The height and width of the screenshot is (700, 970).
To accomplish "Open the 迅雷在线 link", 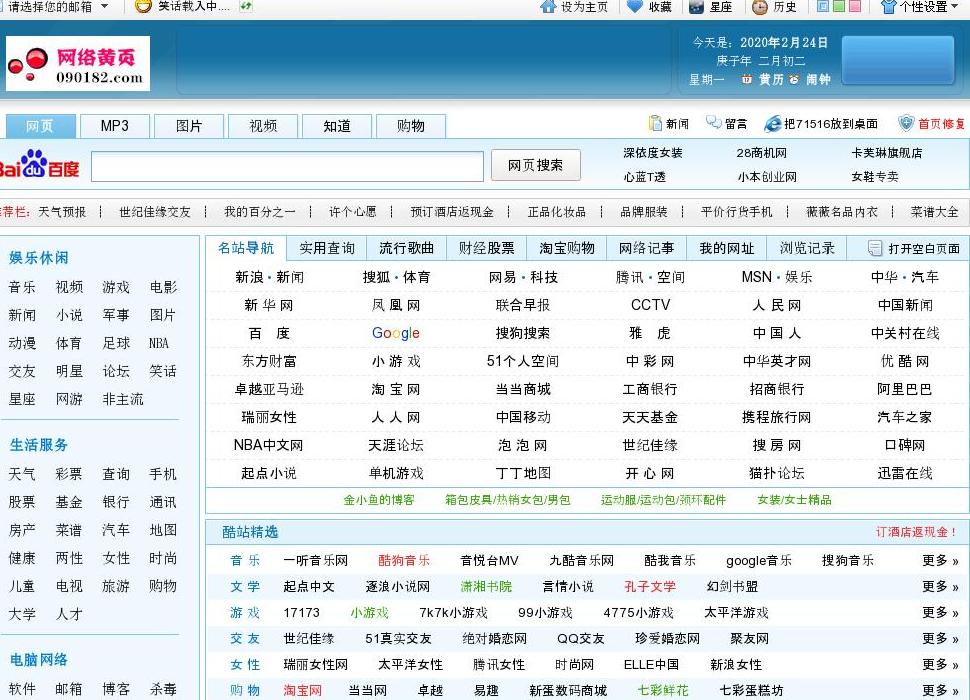I will coord(905,474).
